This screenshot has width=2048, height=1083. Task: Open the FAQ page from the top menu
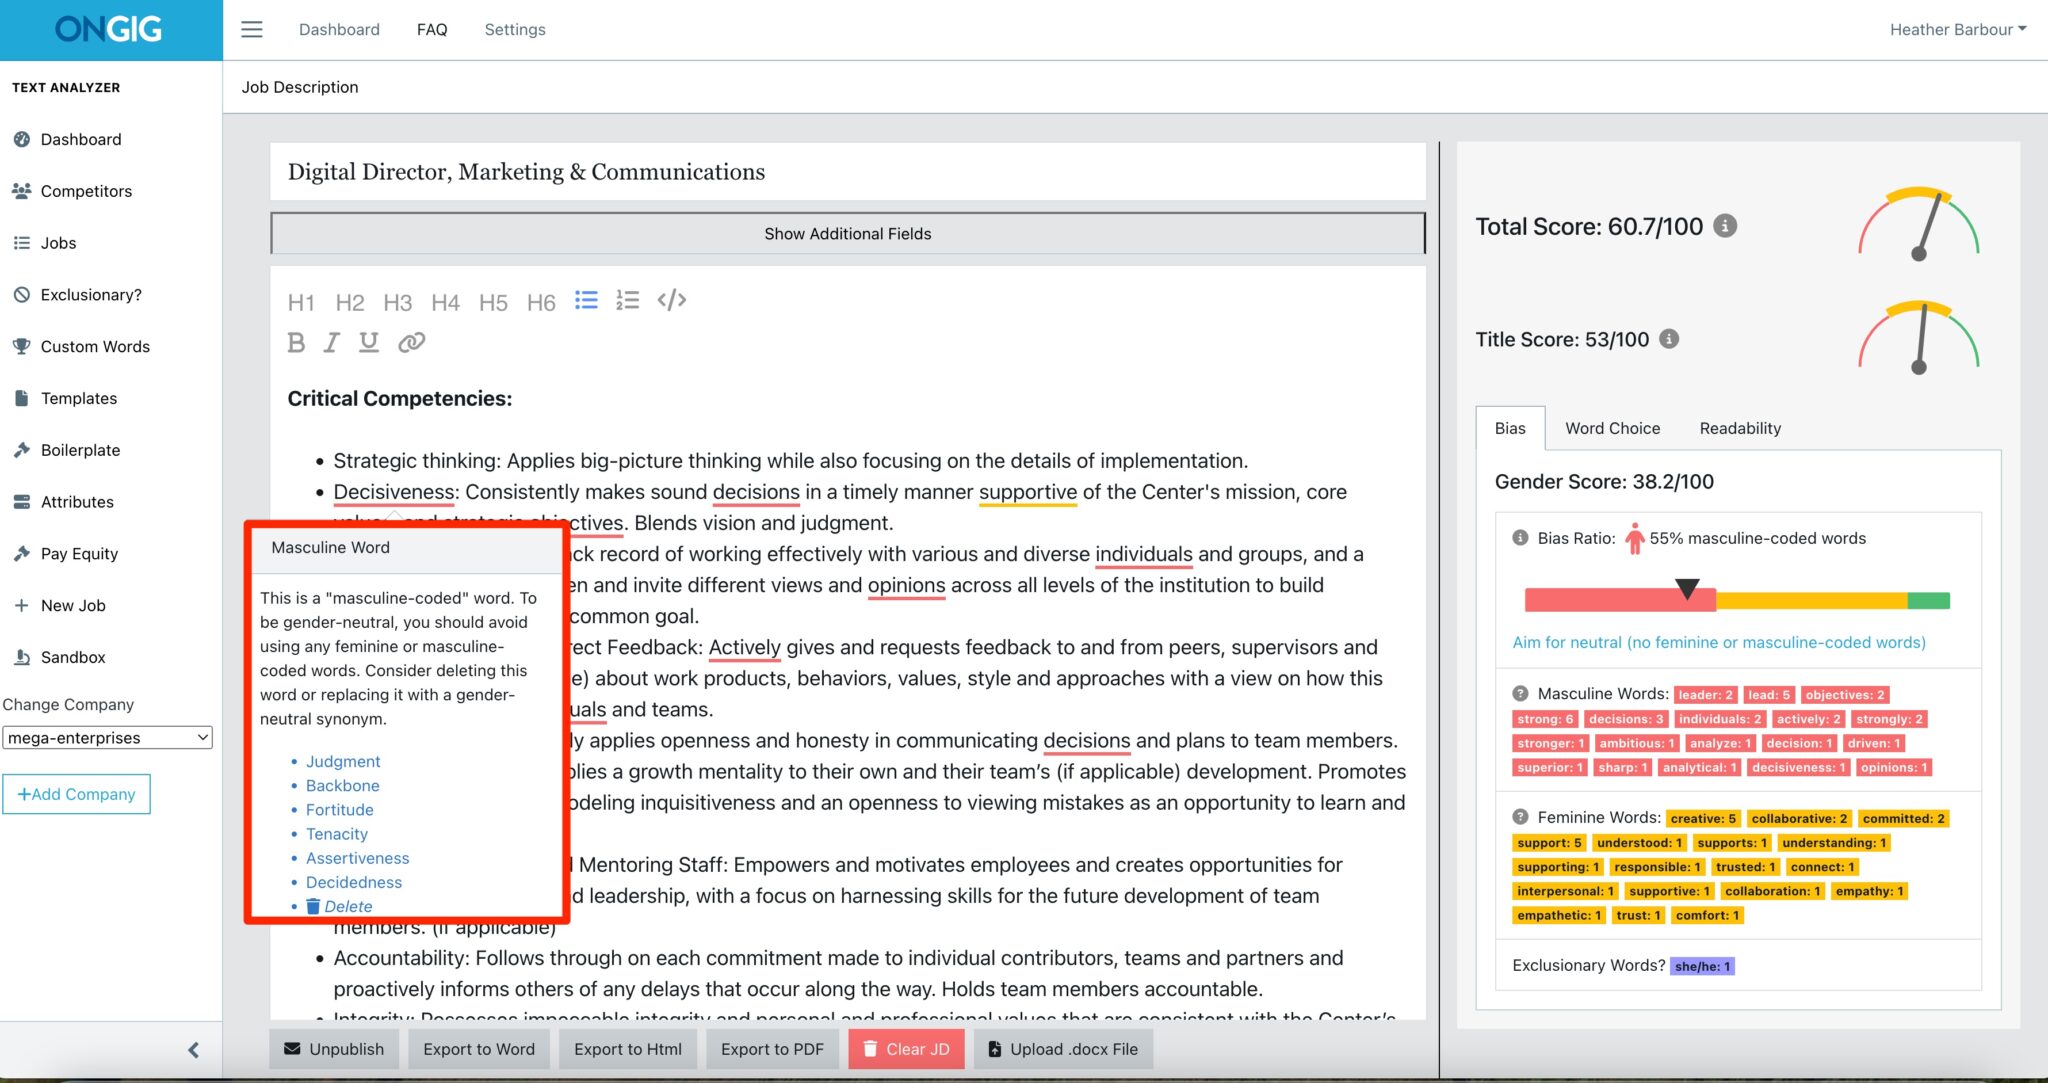coord(432,29)
